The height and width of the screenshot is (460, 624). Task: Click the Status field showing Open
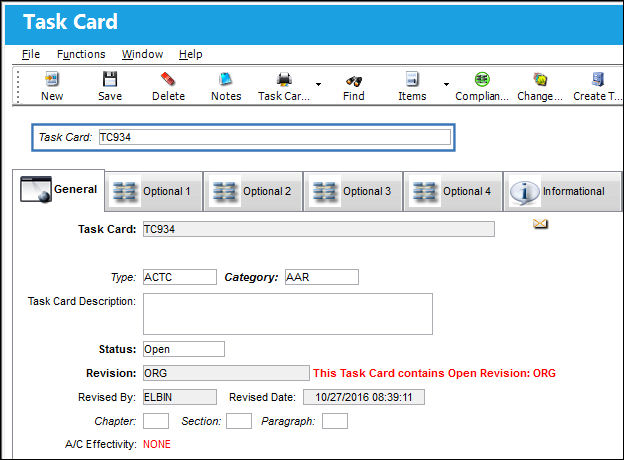[184, 349]
